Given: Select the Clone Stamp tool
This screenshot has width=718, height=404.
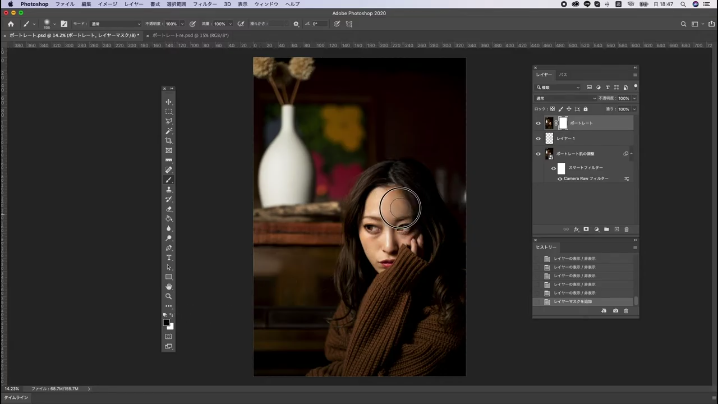Looking at the screenshot, I should point(169,189).
